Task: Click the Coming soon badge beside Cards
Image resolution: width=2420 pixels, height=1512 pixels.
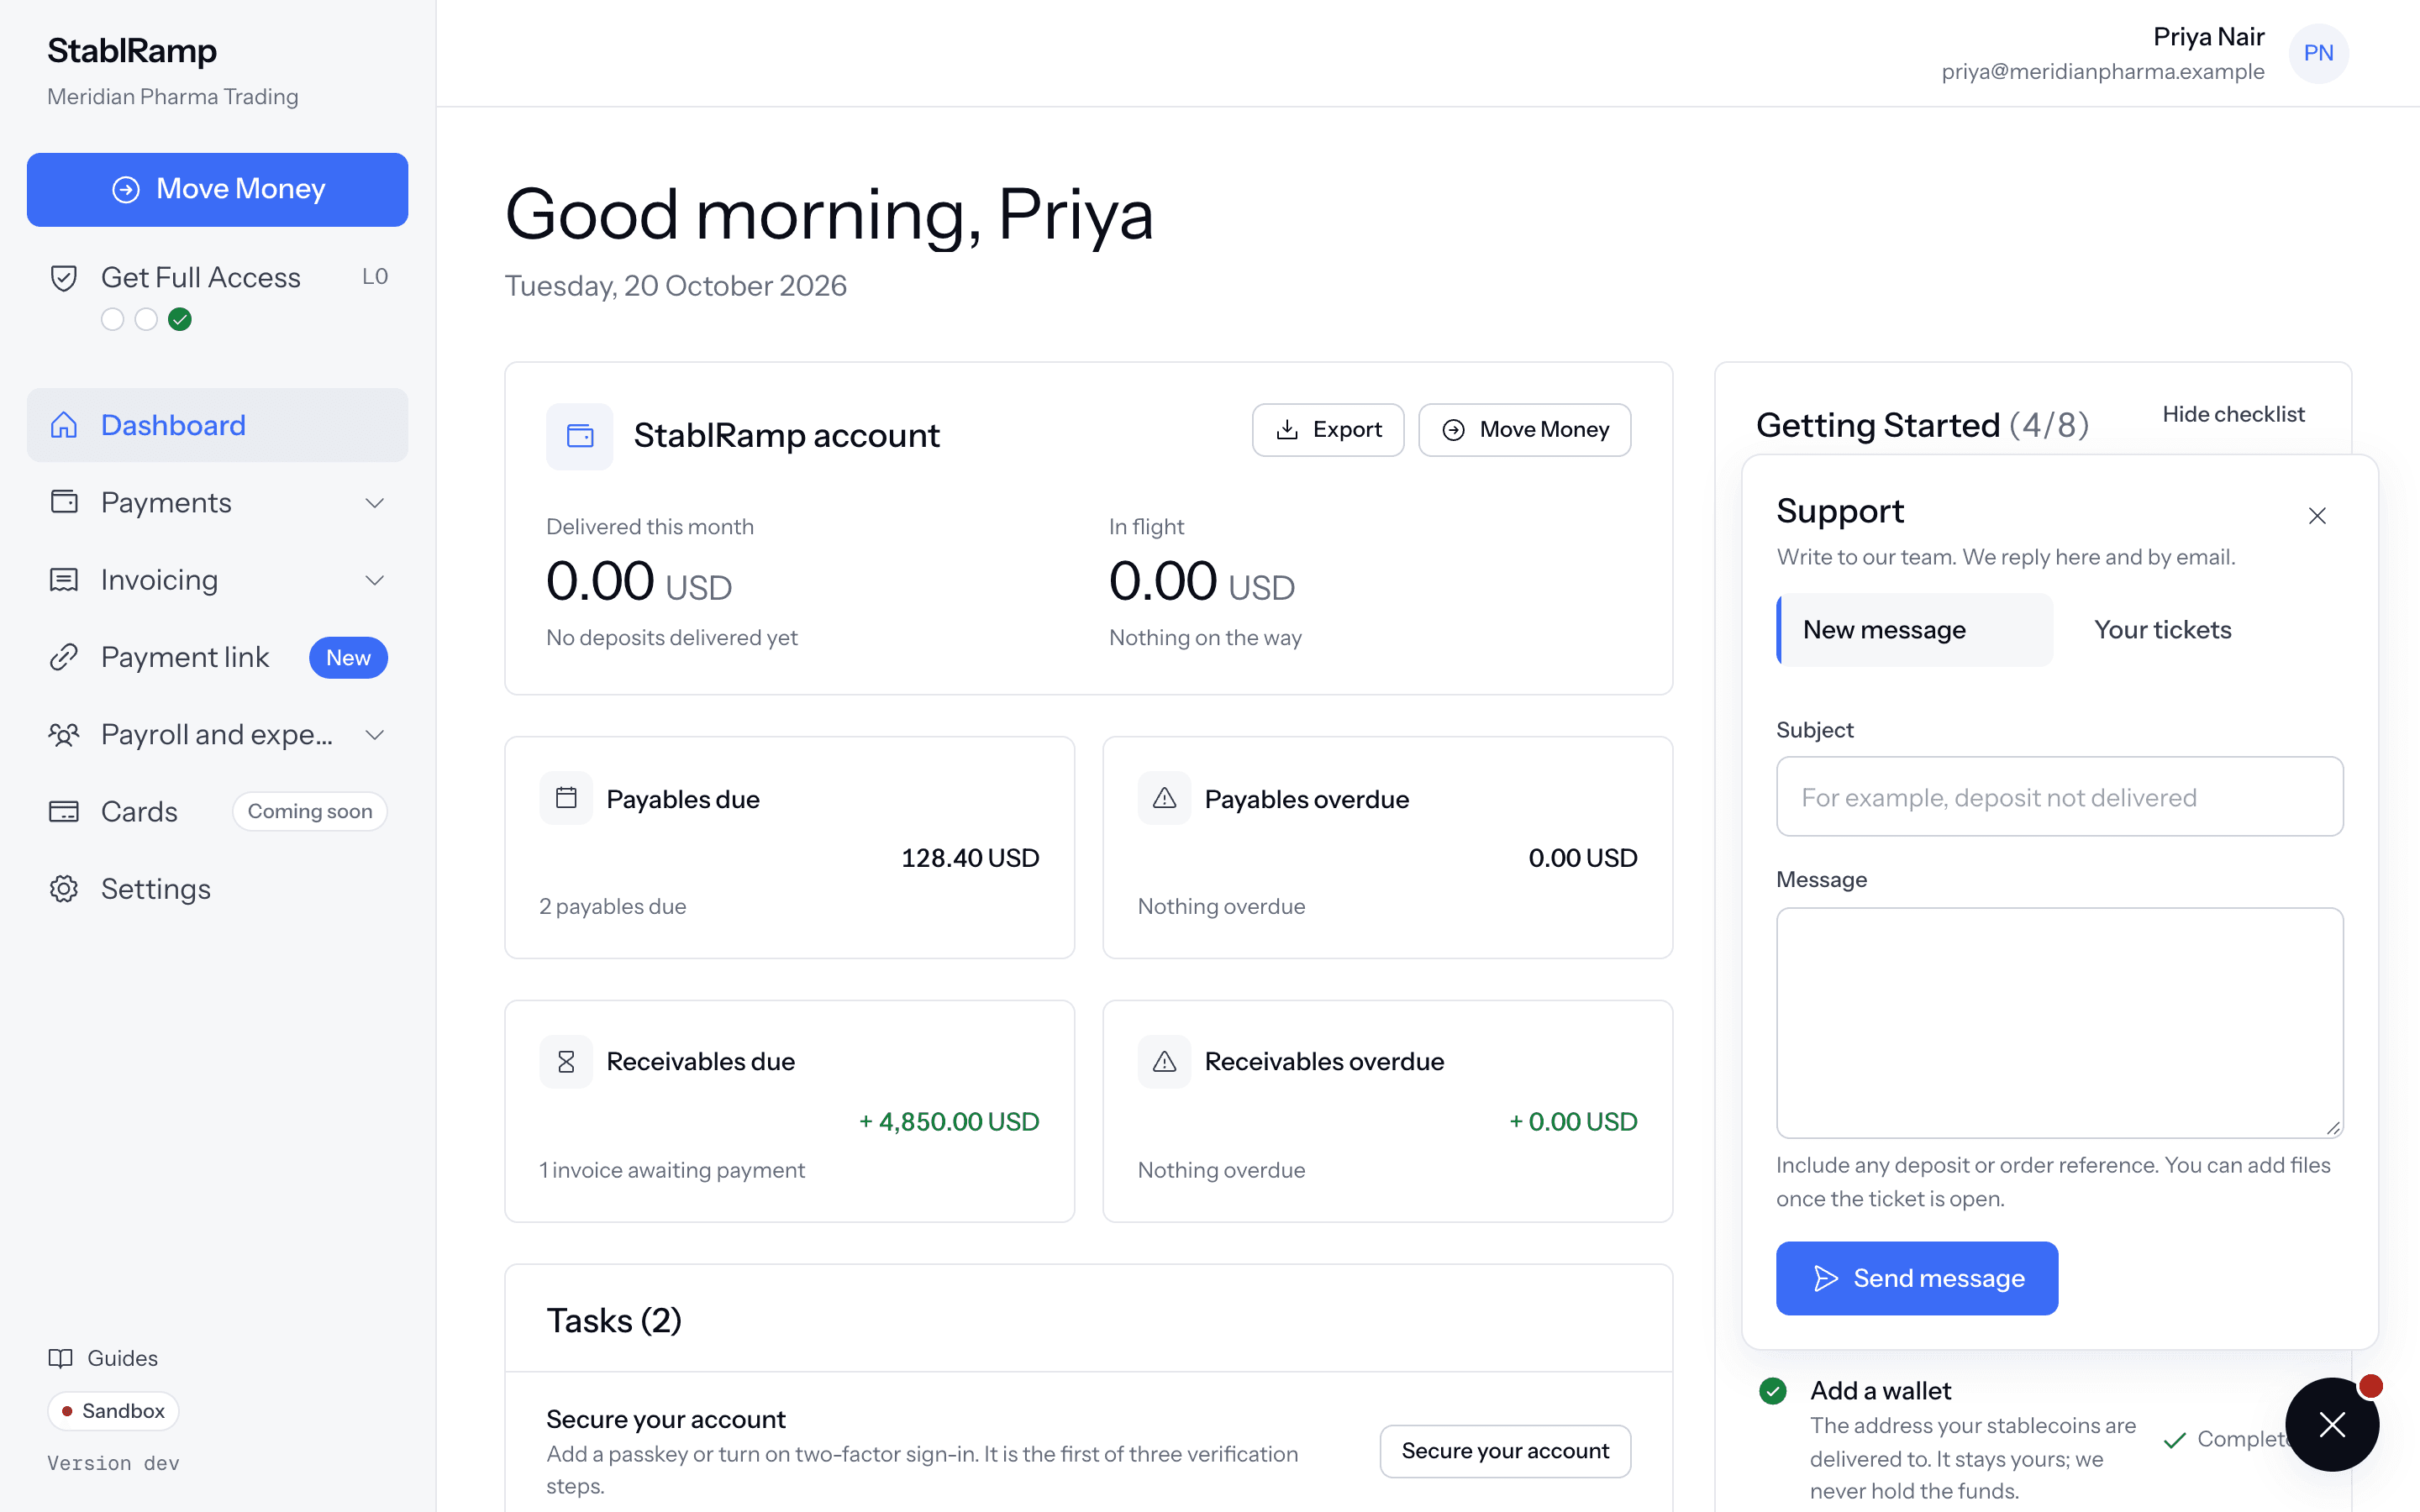Action: pyautogui.click(x=310, y=811)
